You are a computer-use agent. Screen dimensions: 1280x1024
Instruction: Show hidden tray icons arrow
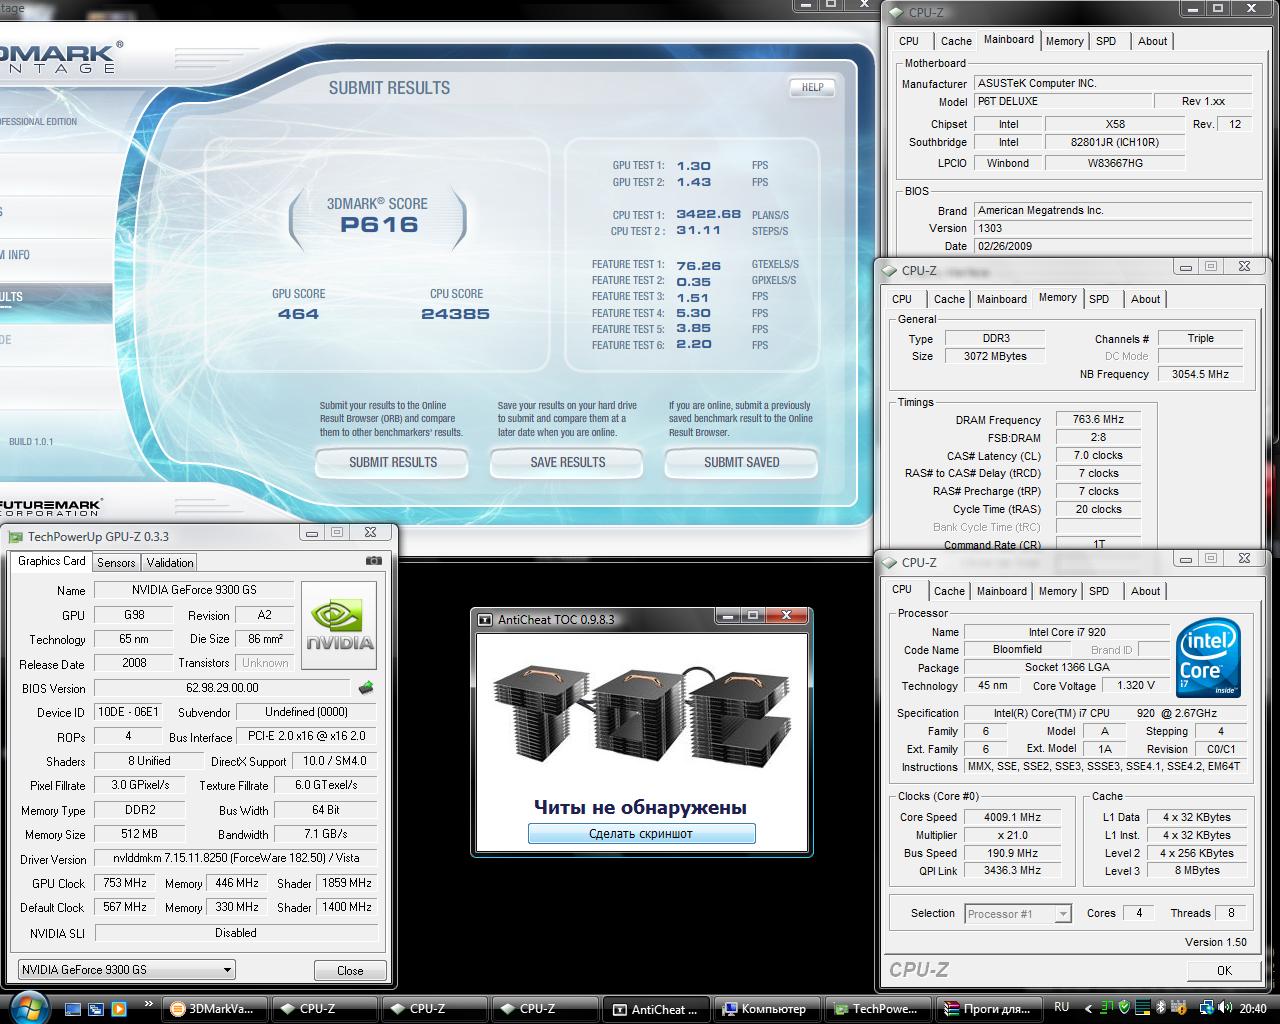pos(1090,1008)
